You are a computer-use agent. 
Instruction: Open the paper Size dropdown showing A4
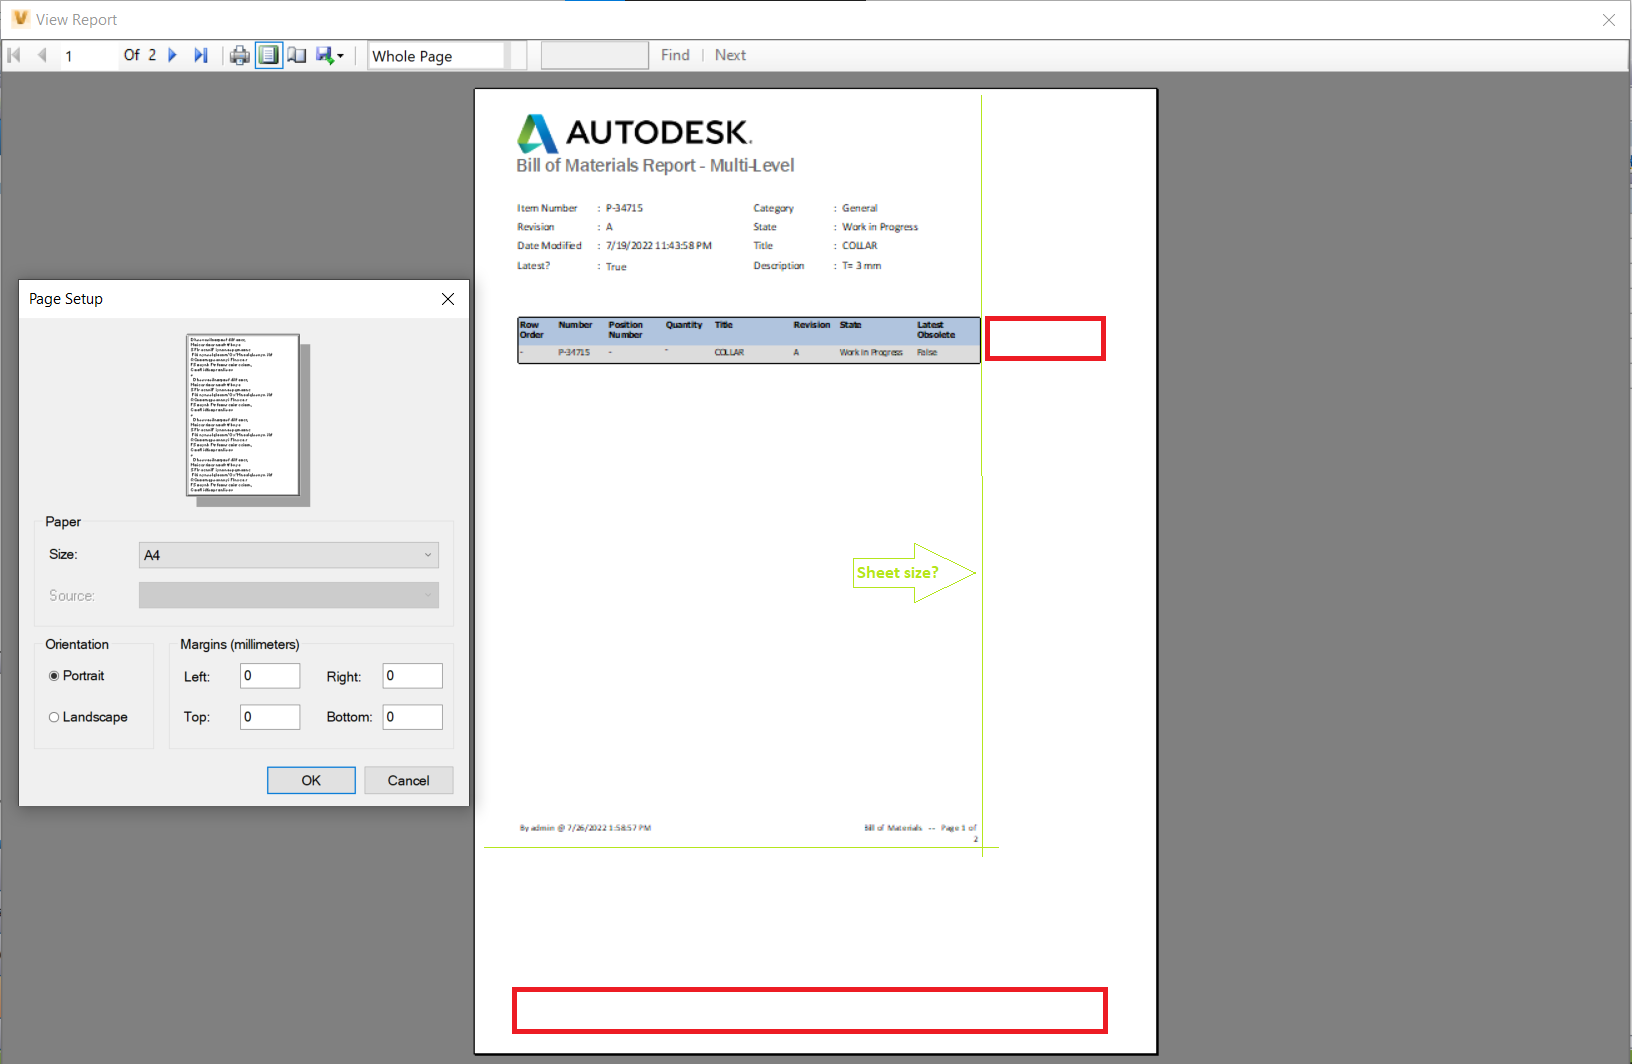(288, 554)
